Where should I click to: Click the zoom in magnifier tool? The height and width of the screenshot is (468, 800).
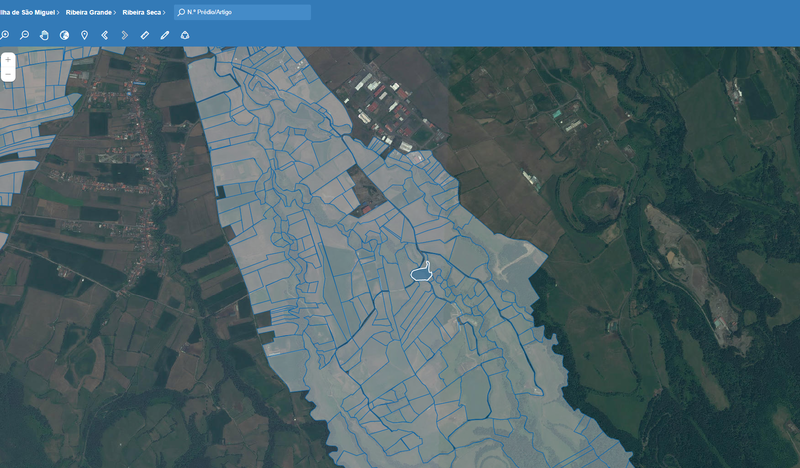click(x=4, y=35)
